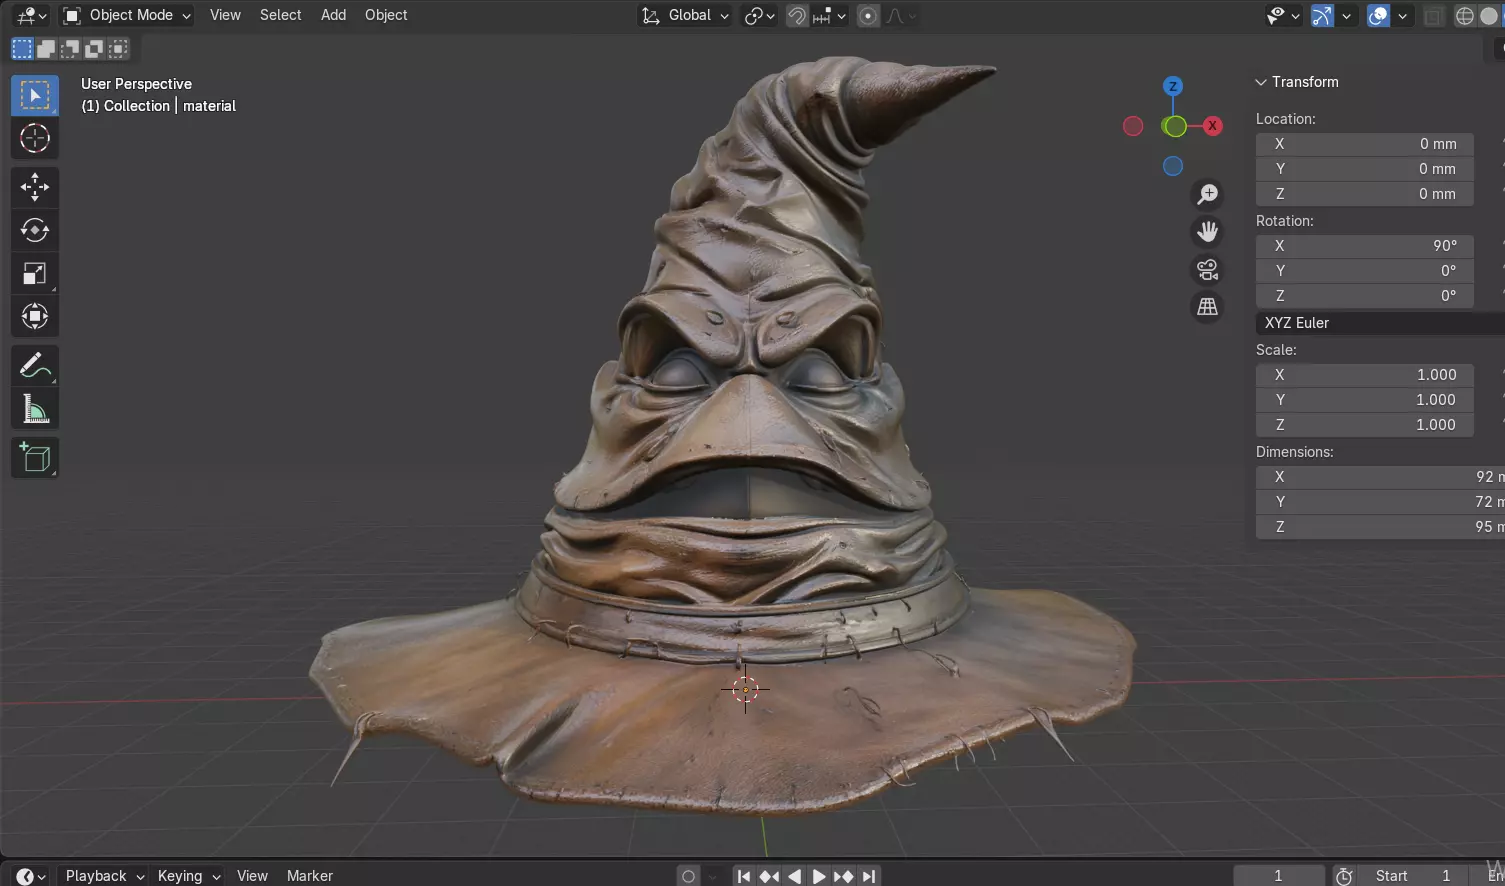Open the snapping options dropdown
Screen dimensions: 1505x886
click(831, 16)
